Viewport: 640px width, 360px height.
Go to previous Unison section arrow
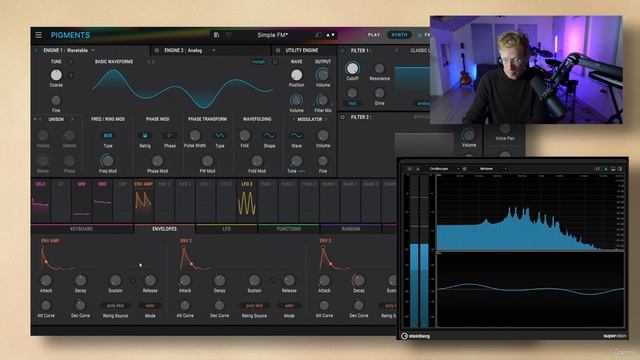[40, 119]
